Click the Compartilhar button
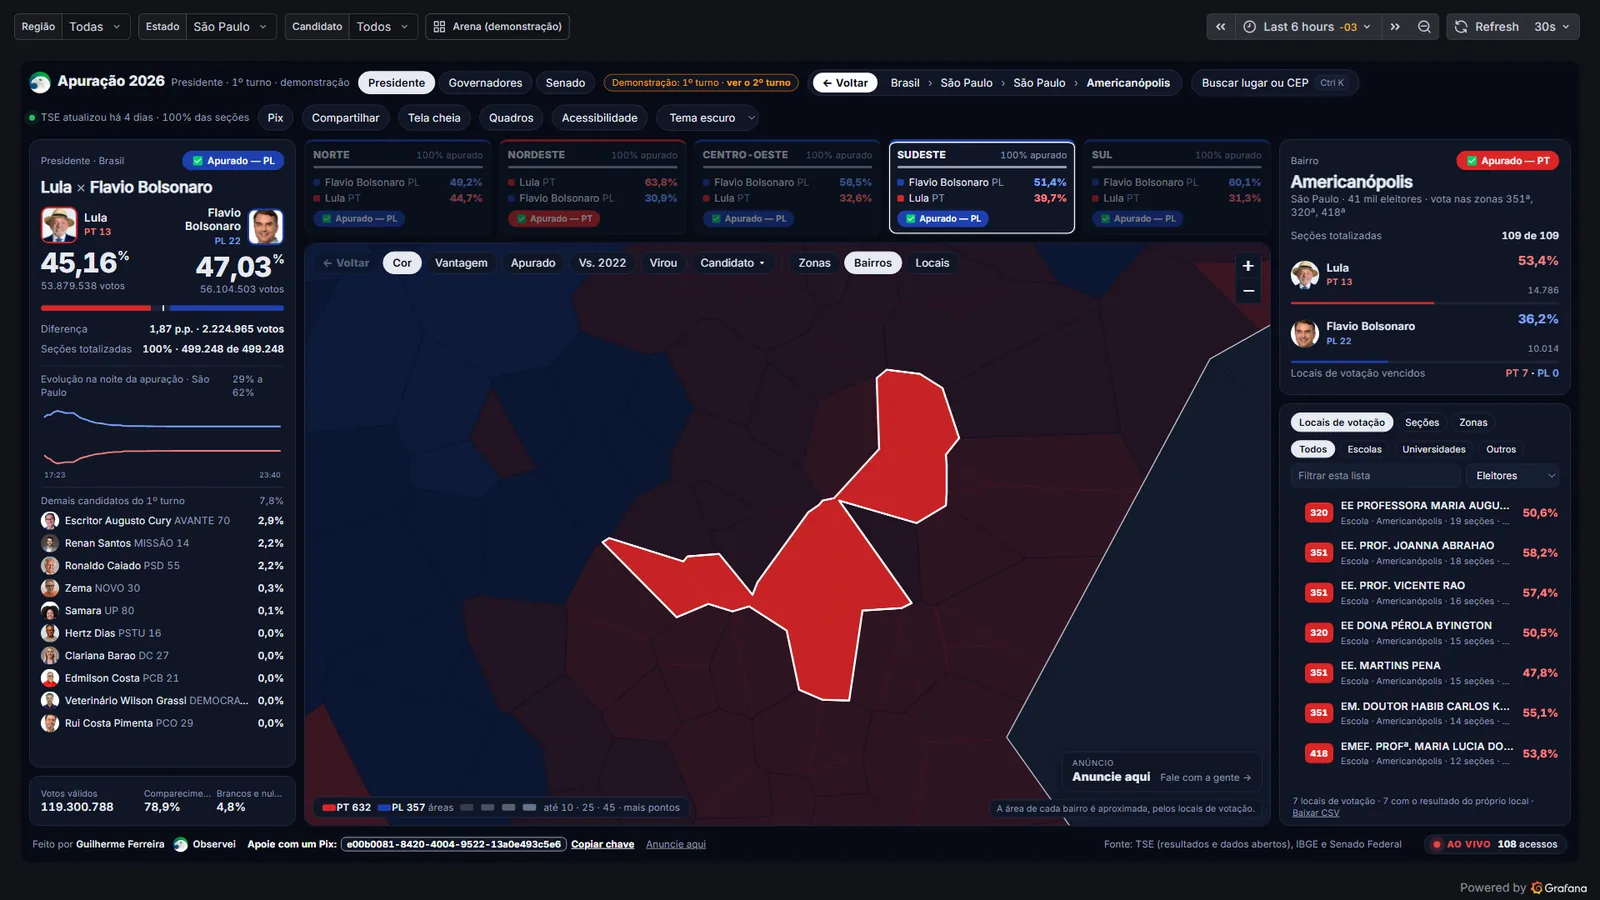Viewport: 1600px width, 900px height. (x=345, y=118)
